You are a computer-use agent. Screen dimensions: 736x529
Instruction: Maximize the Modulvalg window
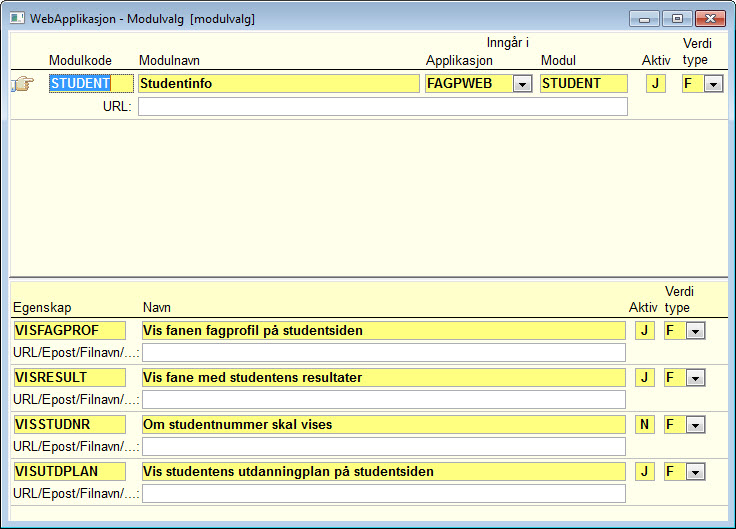pos(677,19)
